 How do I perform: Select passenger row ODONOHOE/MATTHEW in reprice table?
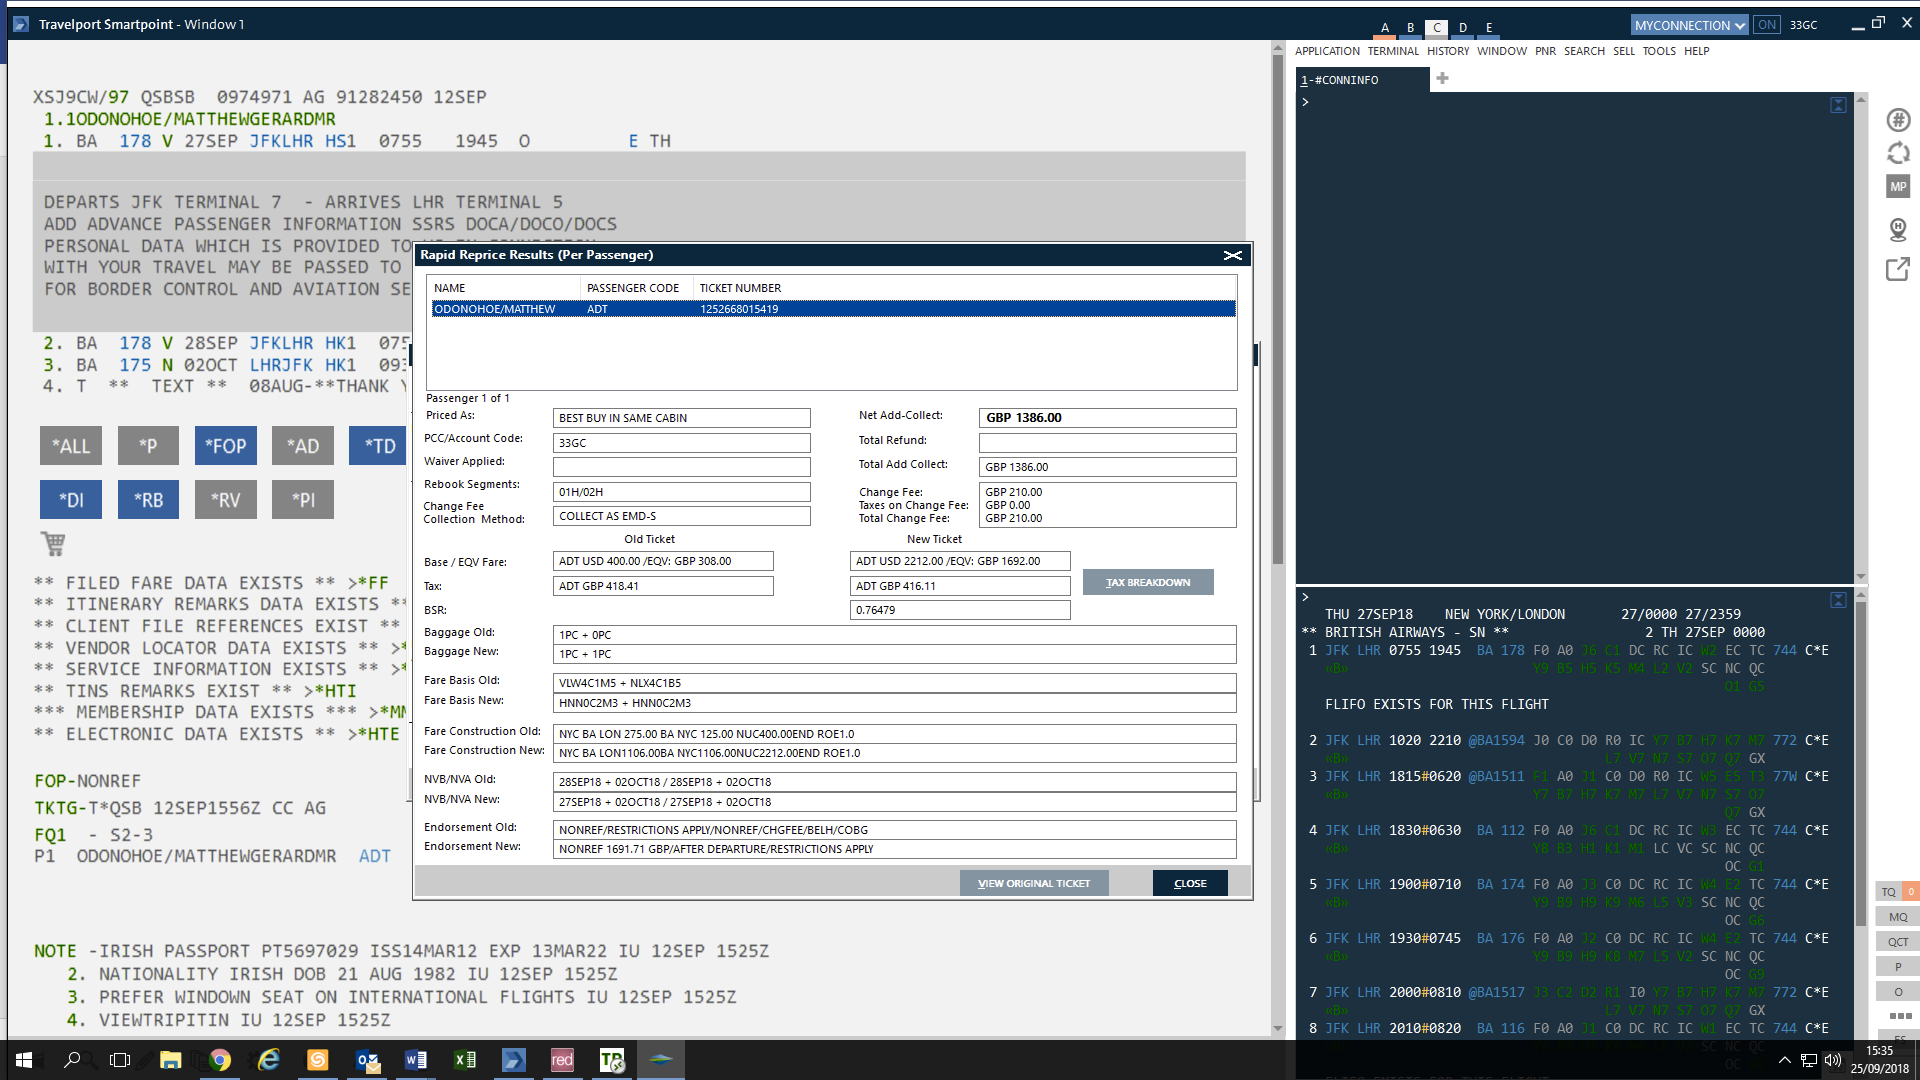(834, 309)
